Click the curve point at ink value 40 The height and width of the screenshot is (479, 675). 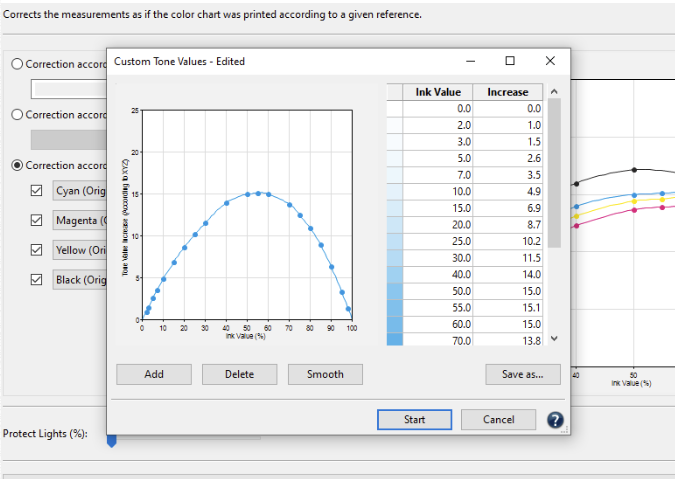tap(226, 203)
